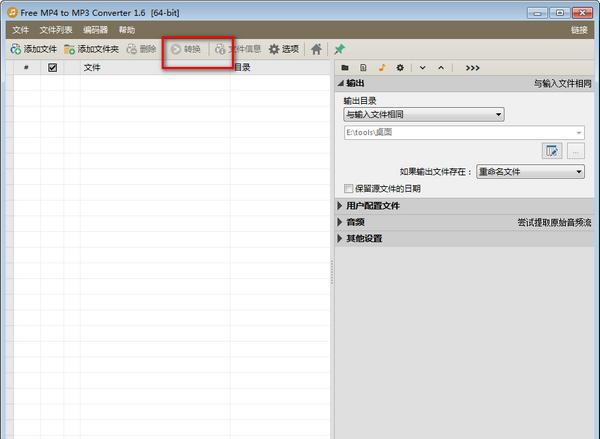Open 文件信息 (File info) from the toolbar
Image resolution: width=600 pixels, height=439 pixels.
[238, 49]
